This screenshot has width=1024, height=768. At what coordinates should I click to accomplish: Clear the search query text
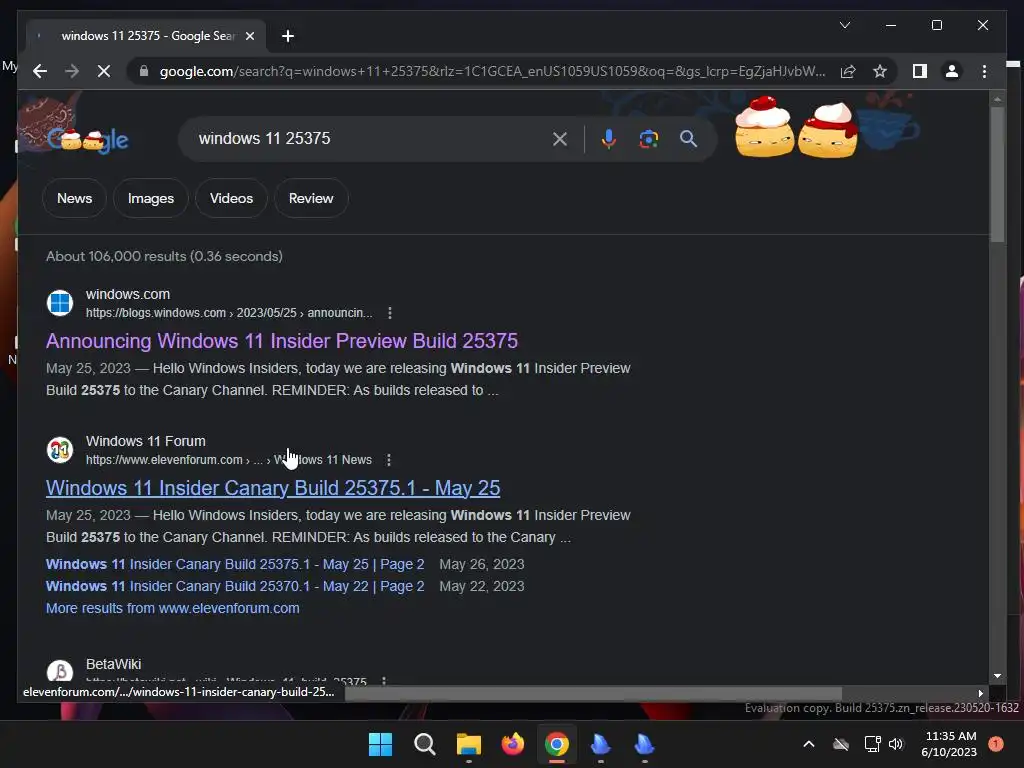pos(560,138)
